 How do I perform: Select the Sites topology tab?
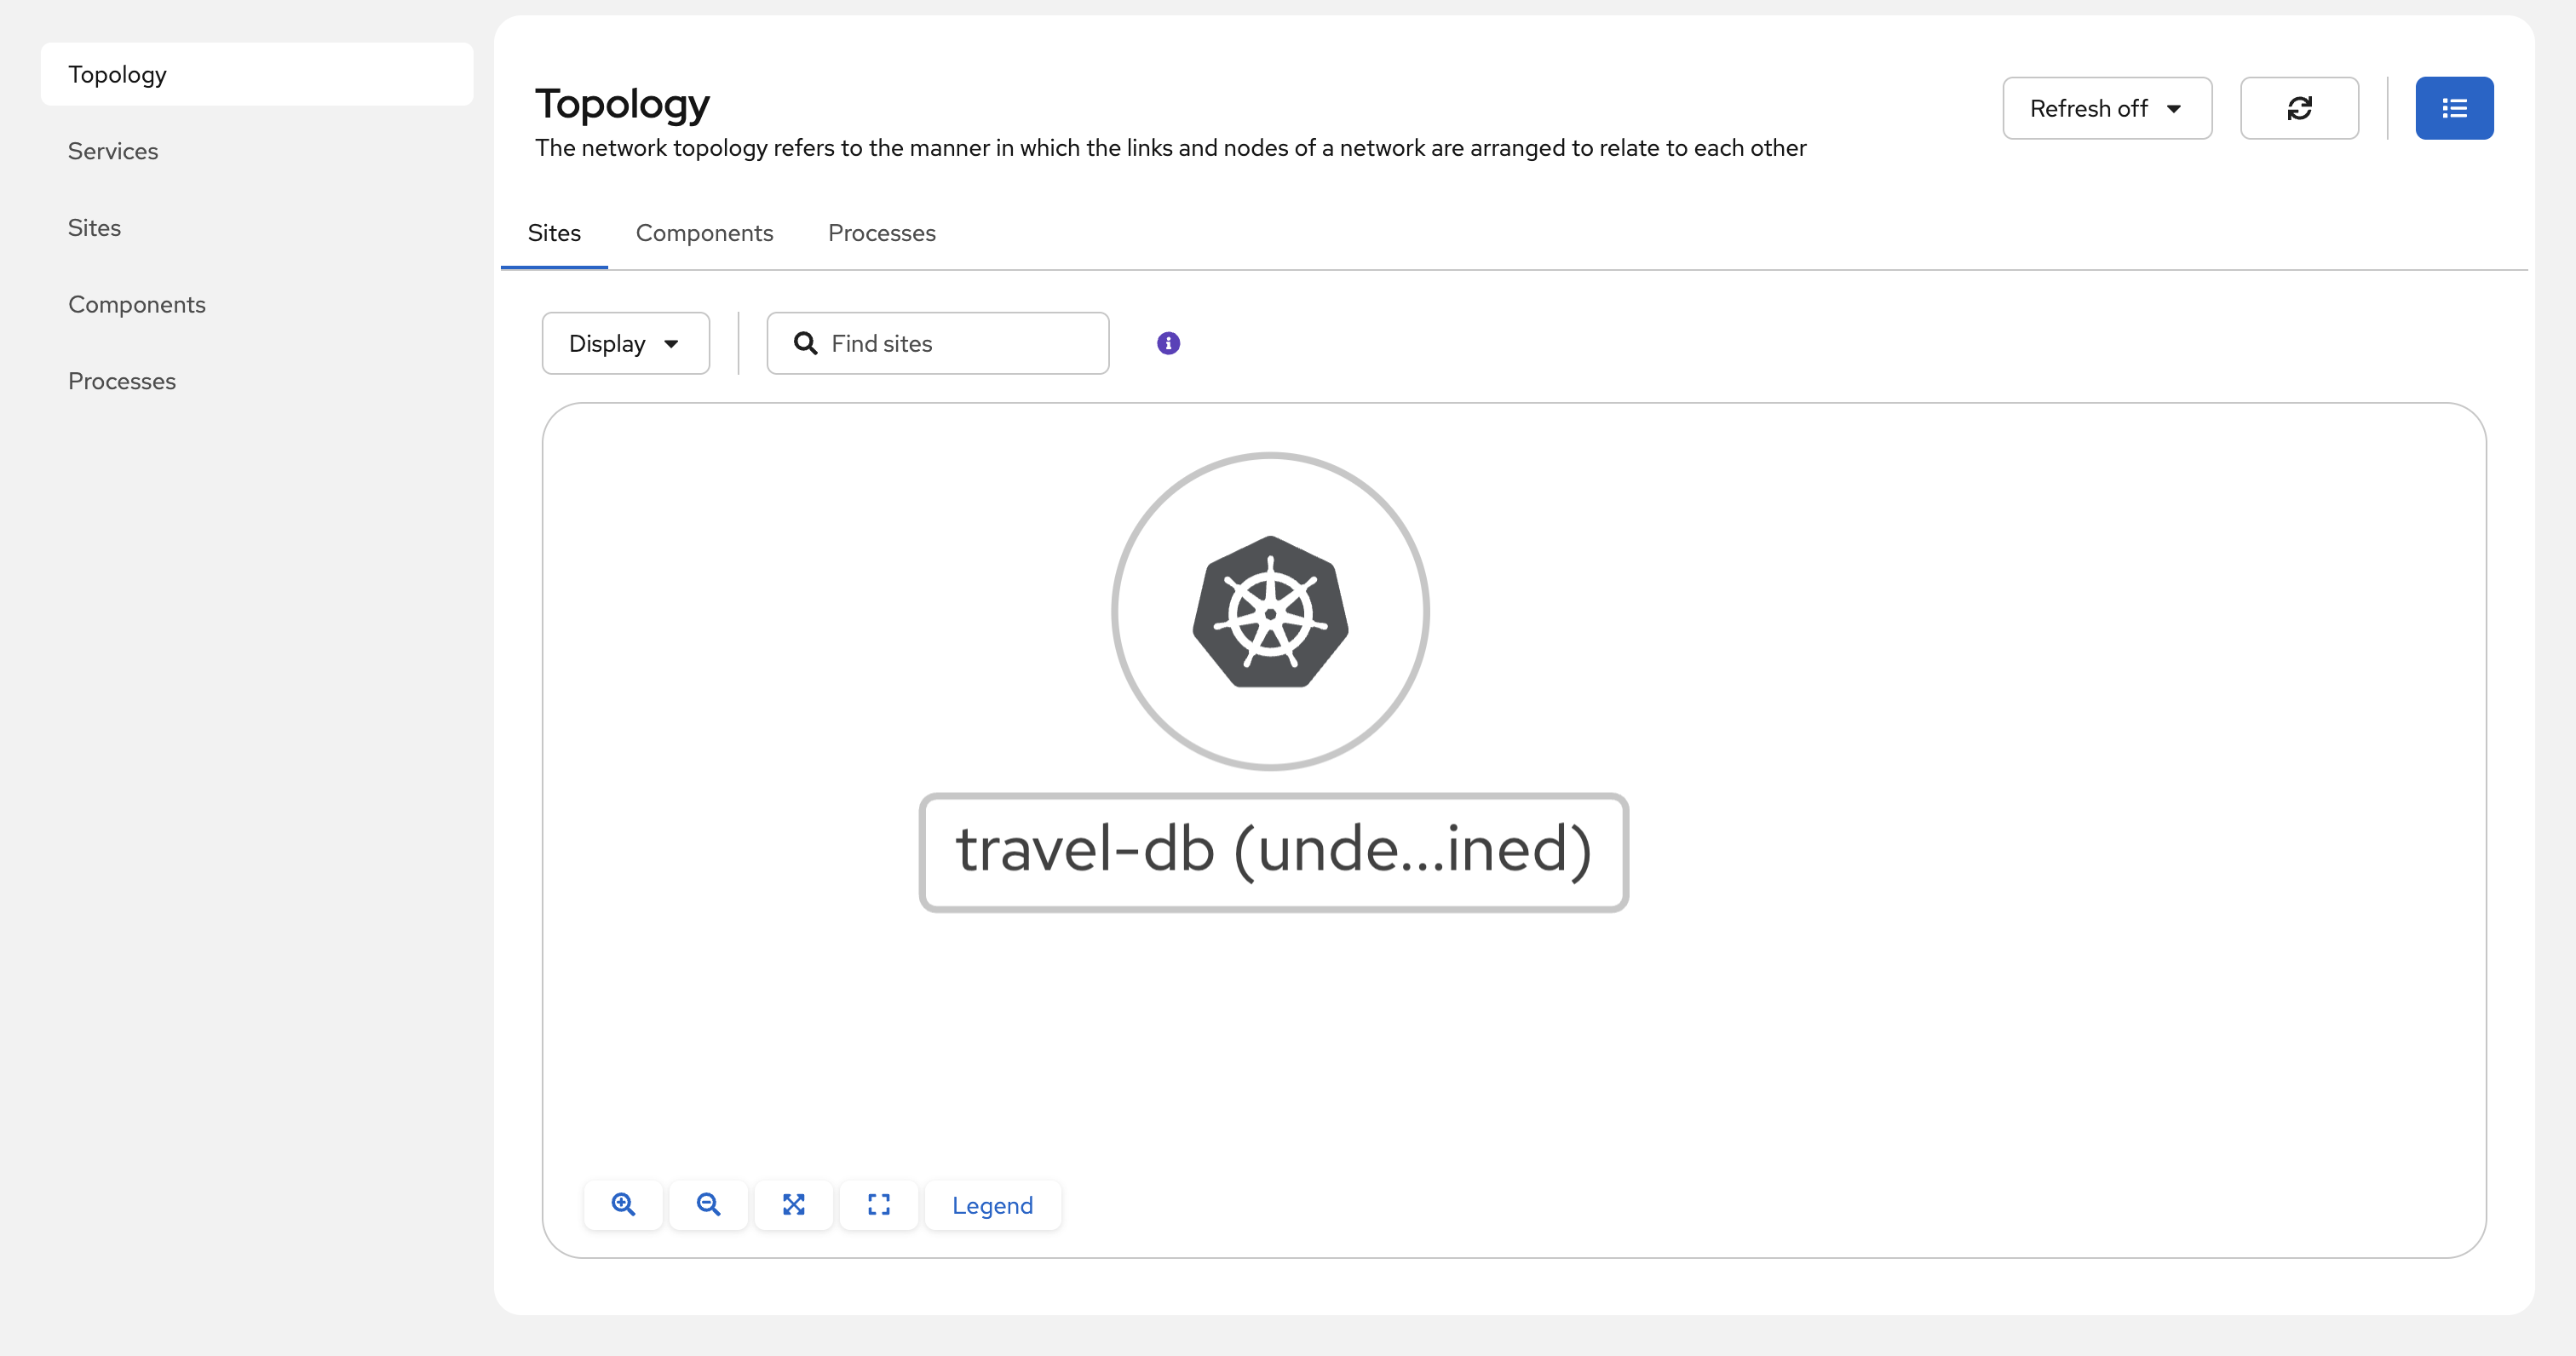[554, 233]
